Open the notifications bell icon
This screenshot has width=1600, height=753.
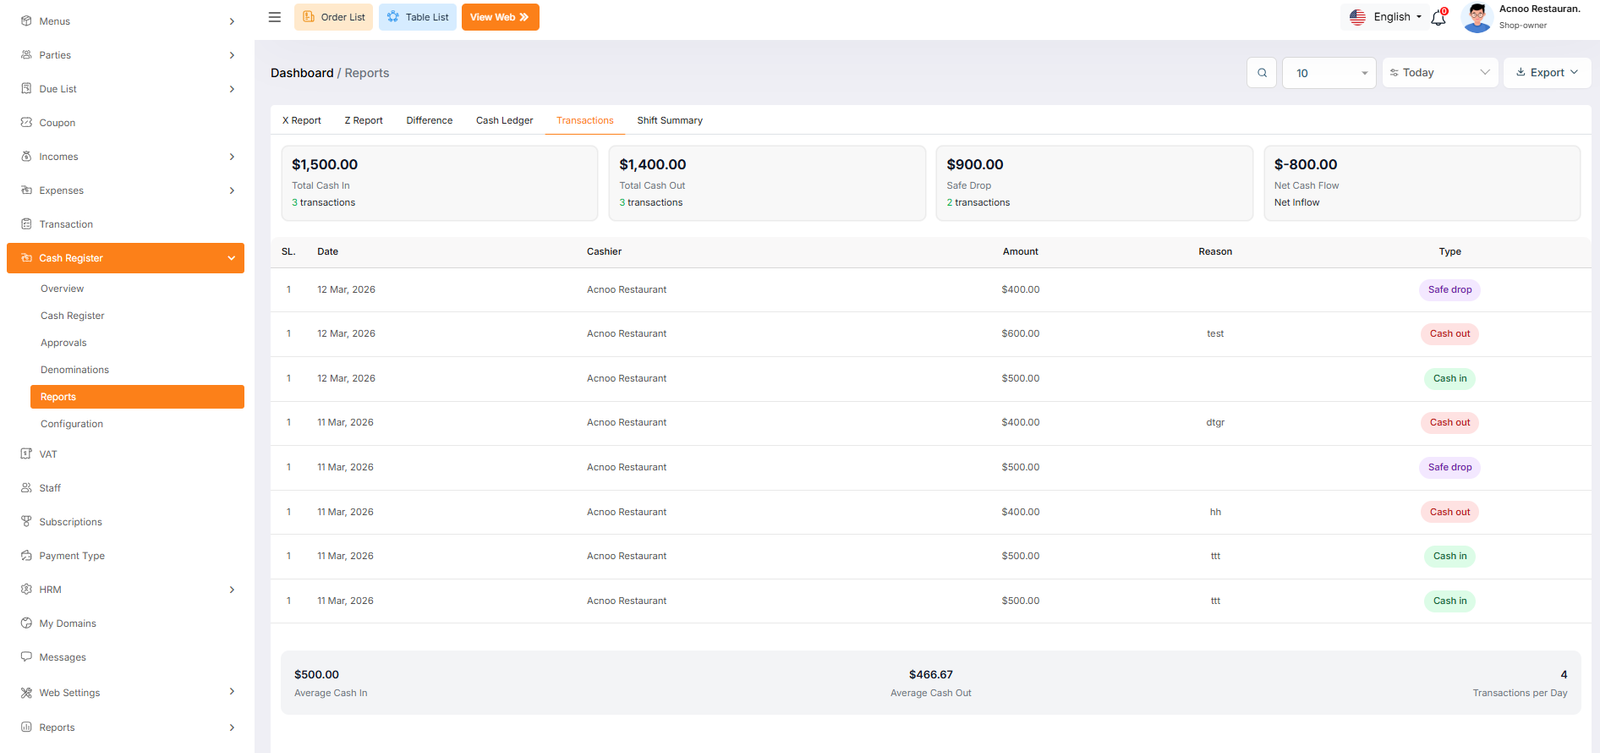click(1438, 17)
